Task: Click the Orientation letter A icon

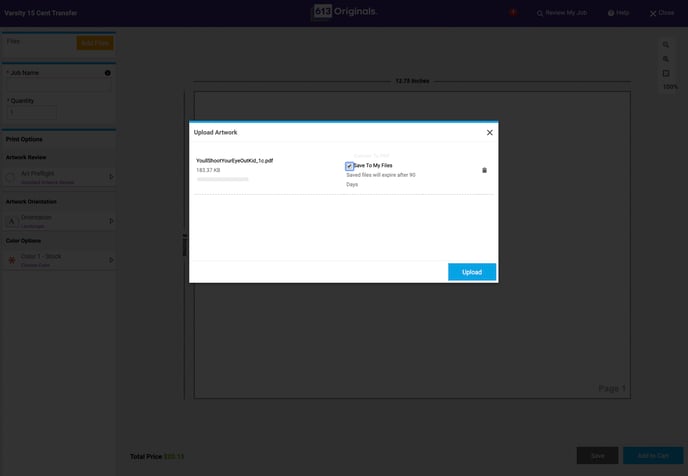Action: point(11,222)
